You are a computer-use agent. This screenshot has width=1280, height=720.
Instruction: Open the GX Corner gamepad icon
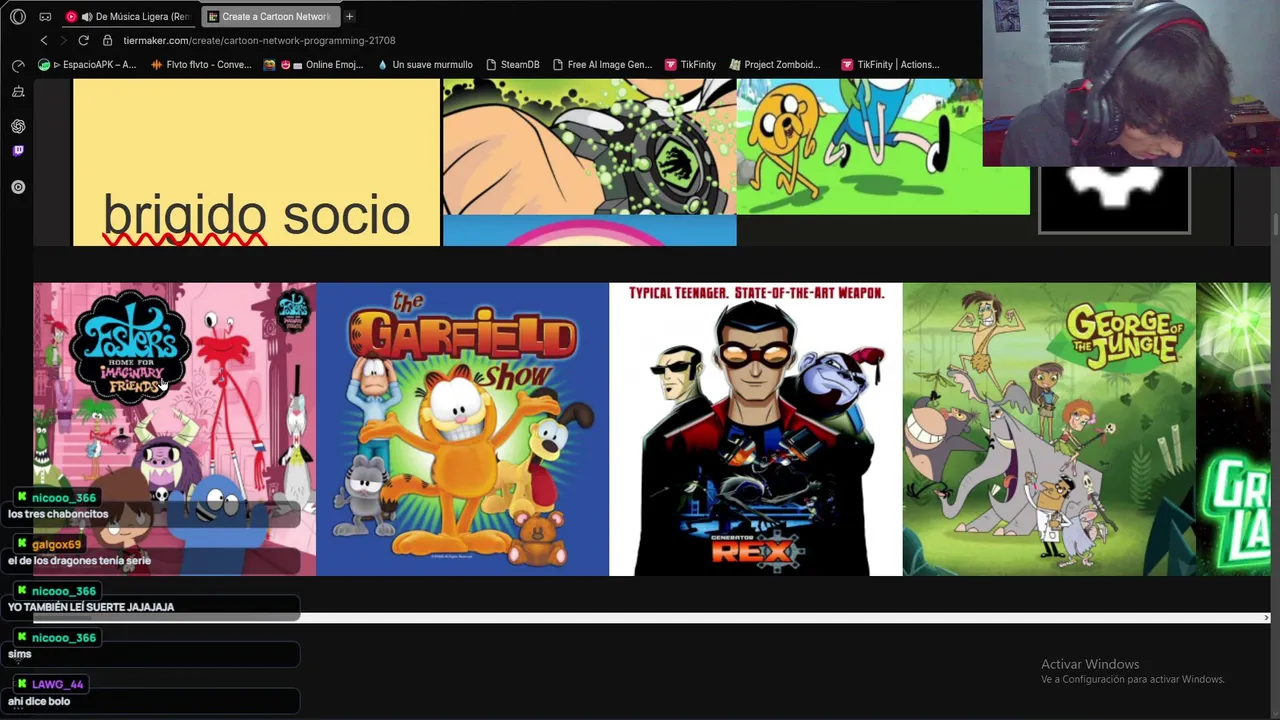[45, 16]
